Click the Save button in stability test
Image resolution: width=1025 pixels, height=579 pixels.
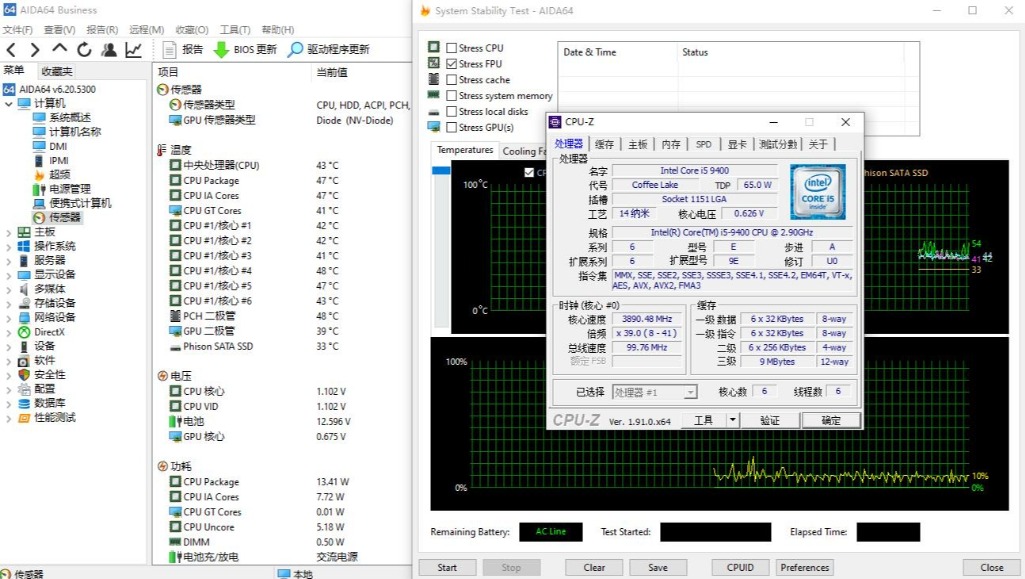[x=658, y=567]
